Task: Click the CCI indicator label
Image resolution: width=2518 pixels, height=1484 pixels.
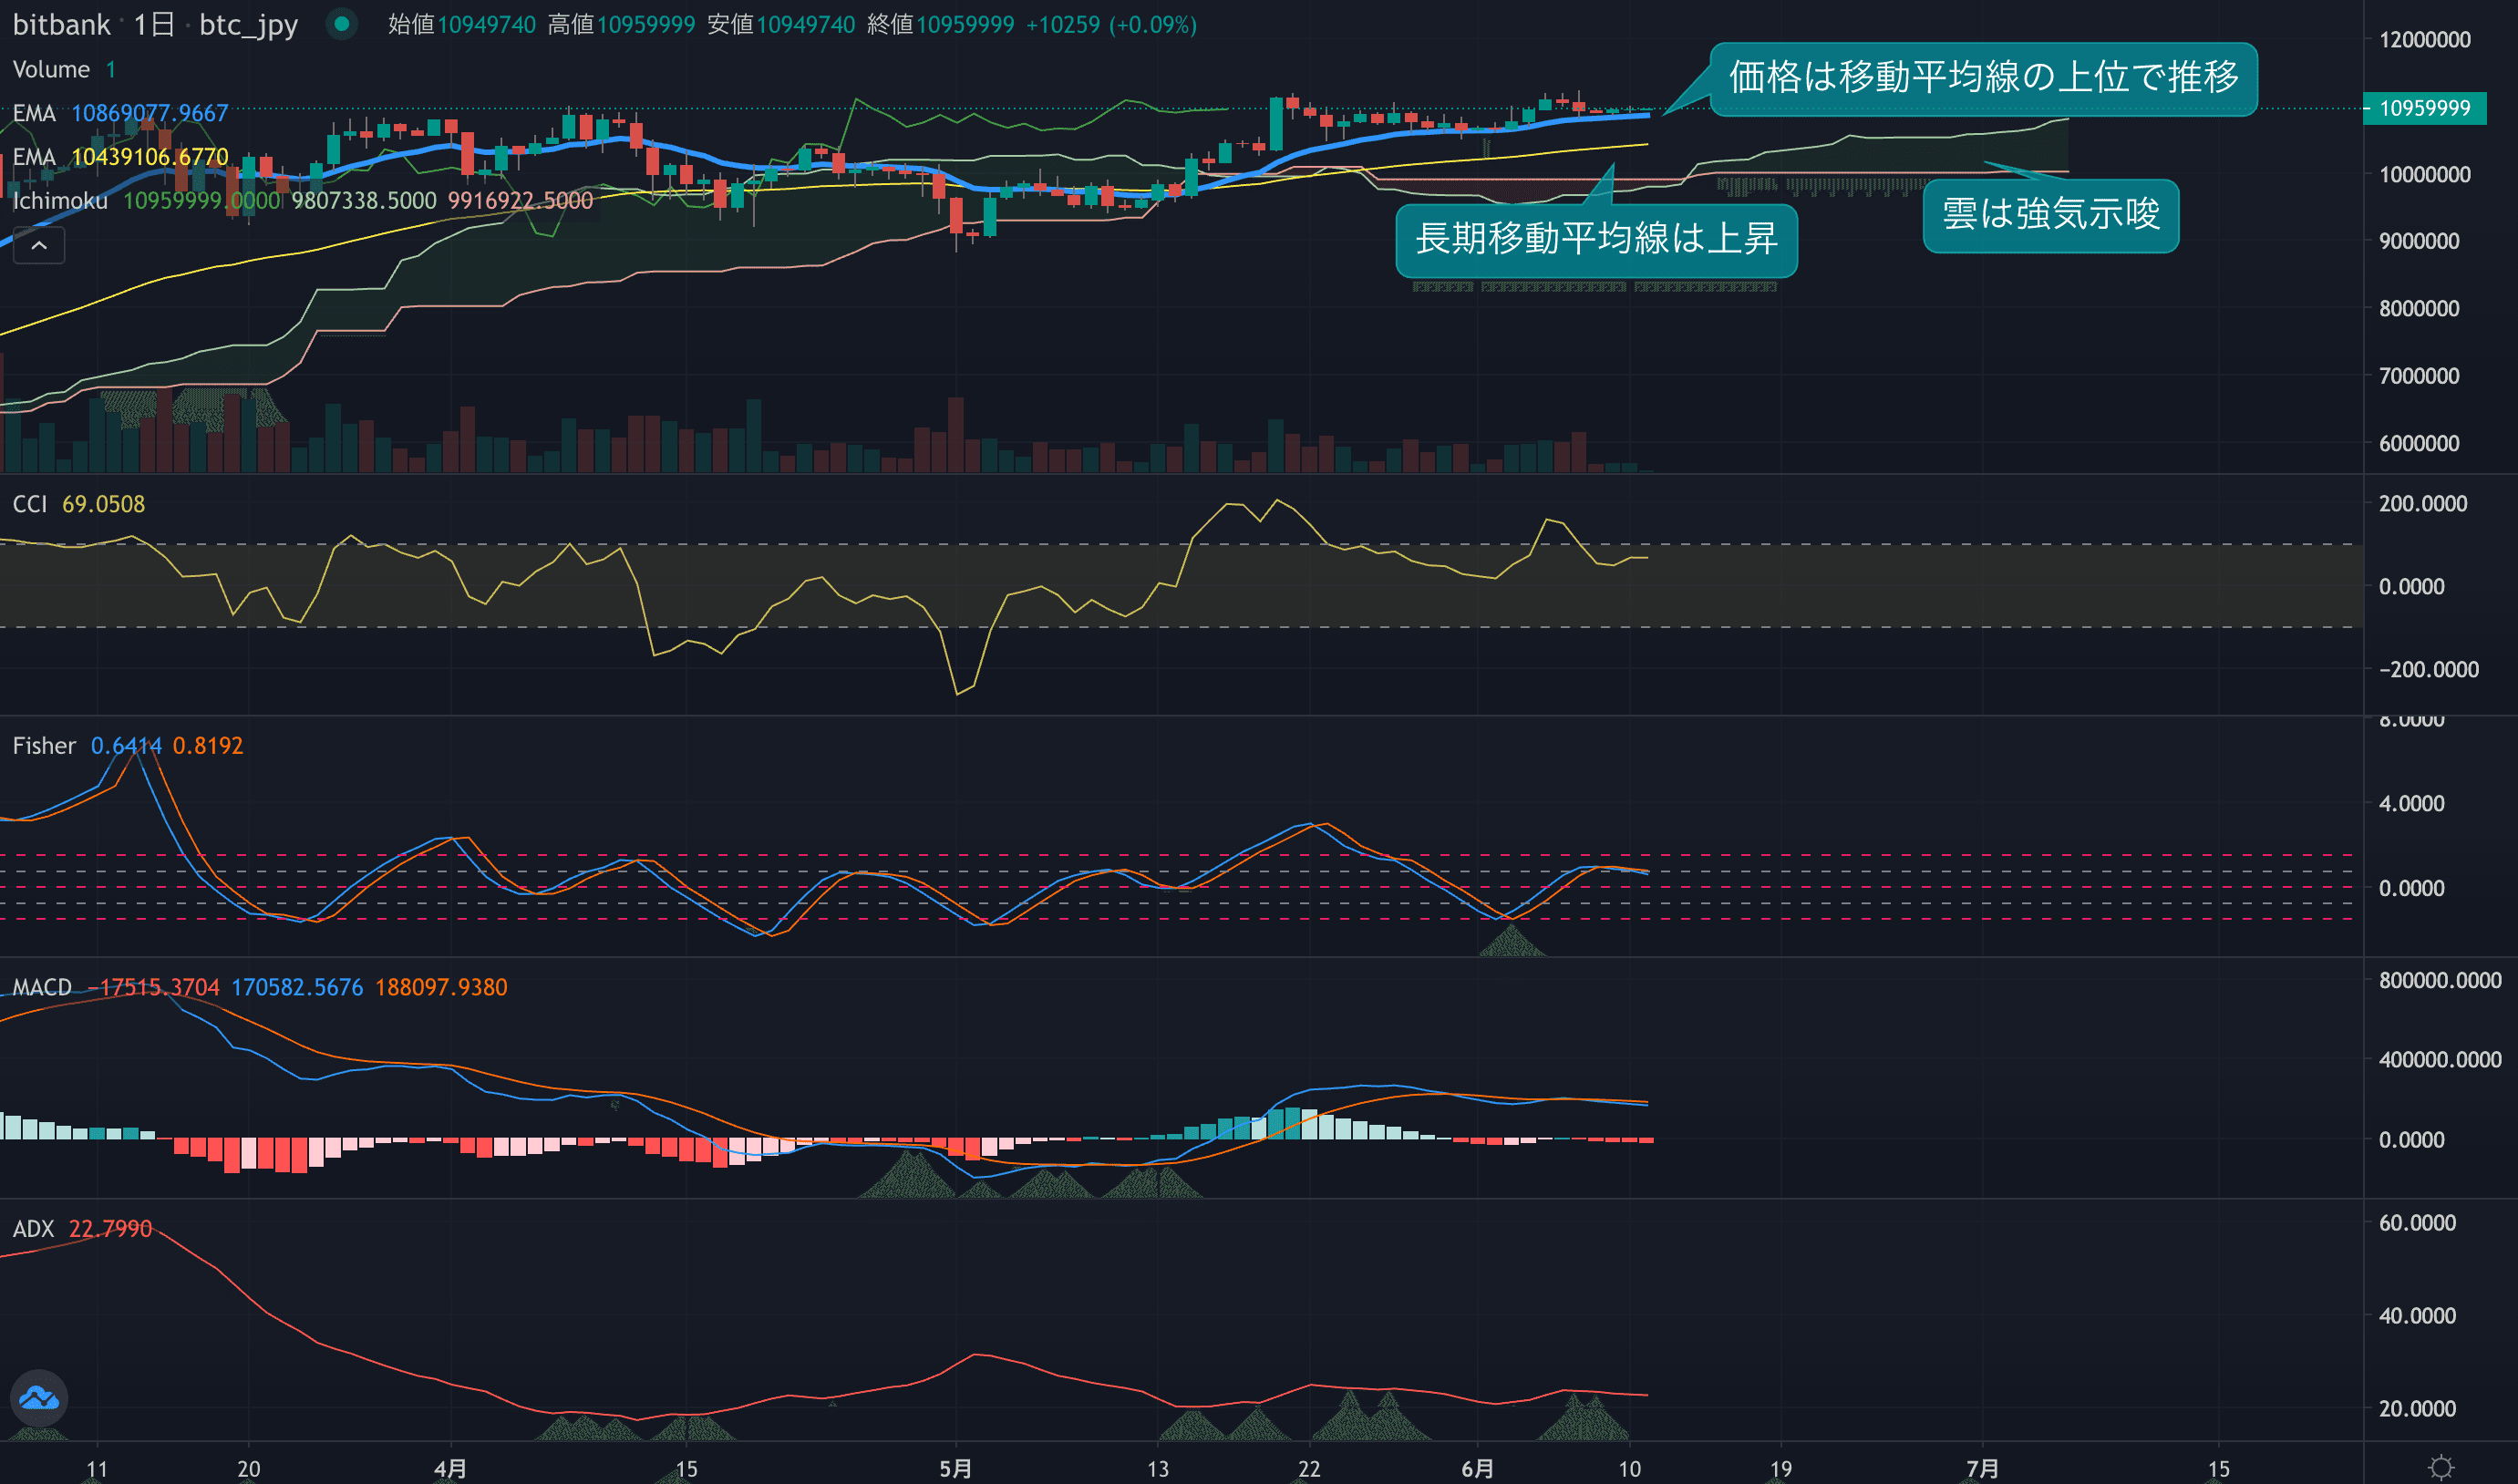Action: click(30, 504)
